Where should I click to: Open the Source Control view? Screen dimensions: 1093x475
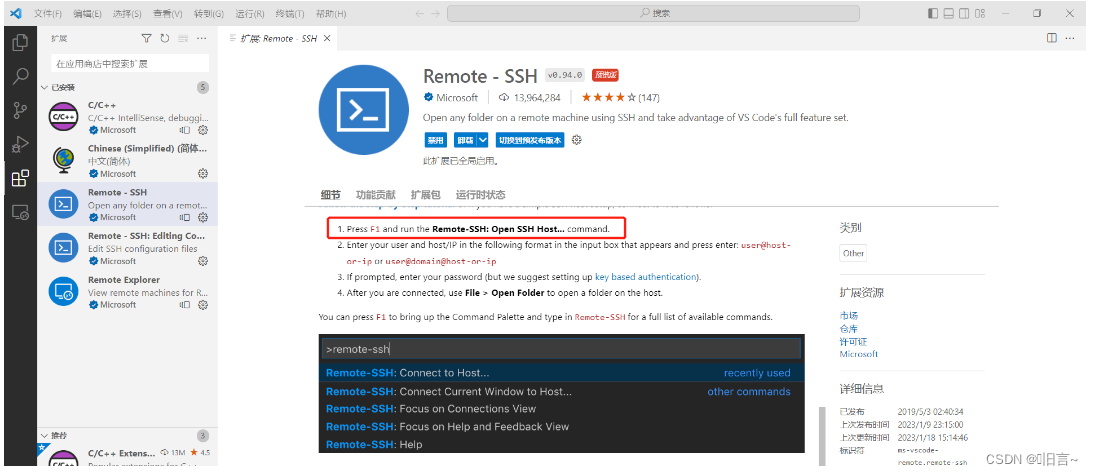(20, 110)
